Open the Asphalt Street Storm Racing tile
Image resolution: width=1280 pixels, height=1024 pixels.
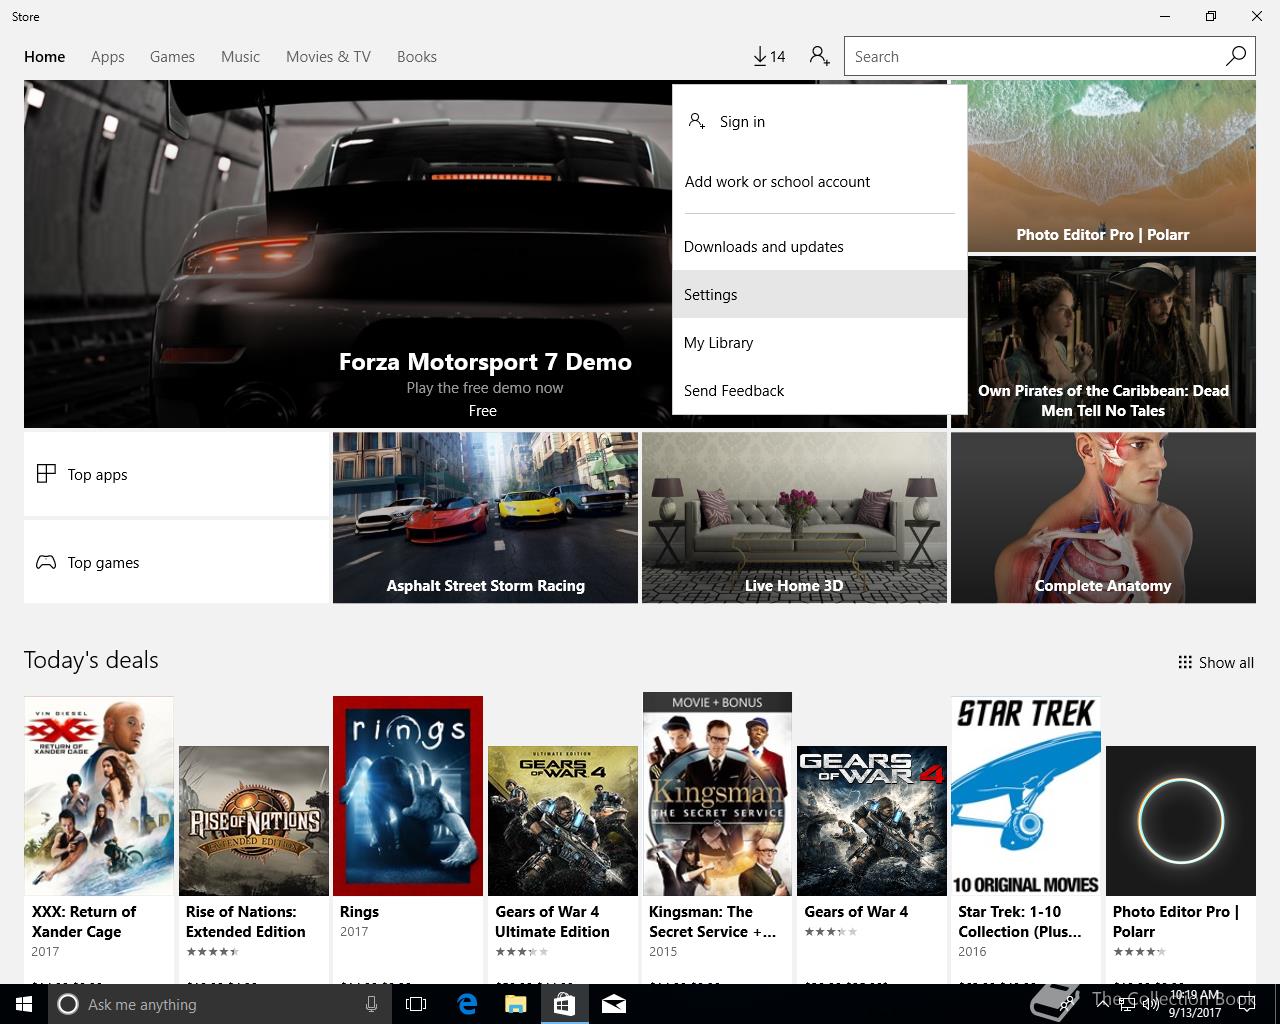click(485, 517)
